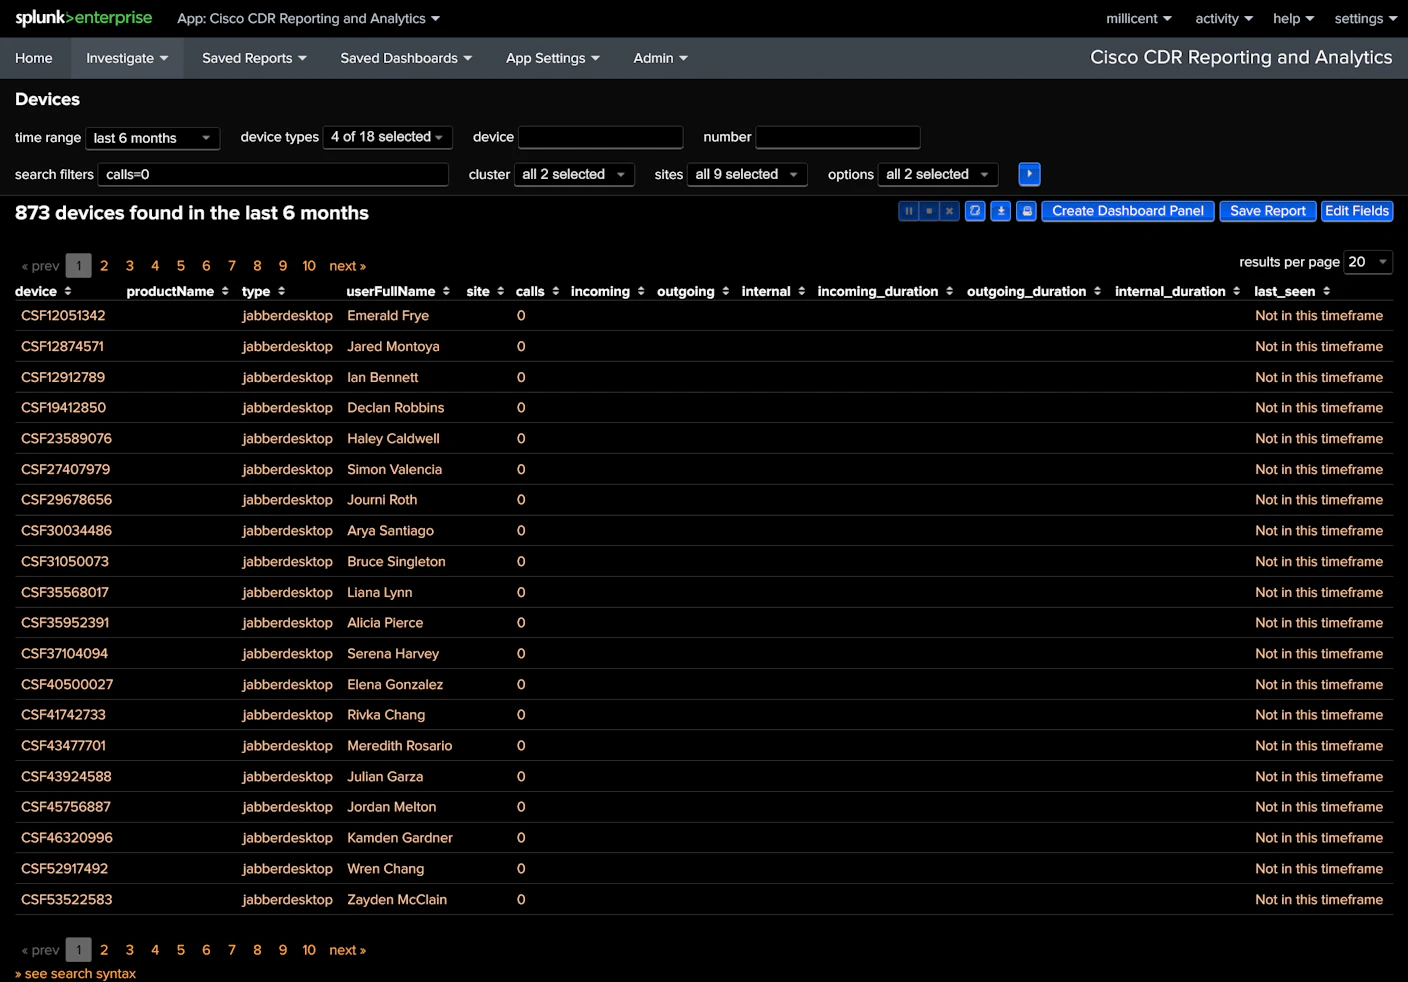Click into the number input field
The width and height of the screenshot is (1408, 982).
click(x=838, y=137)
